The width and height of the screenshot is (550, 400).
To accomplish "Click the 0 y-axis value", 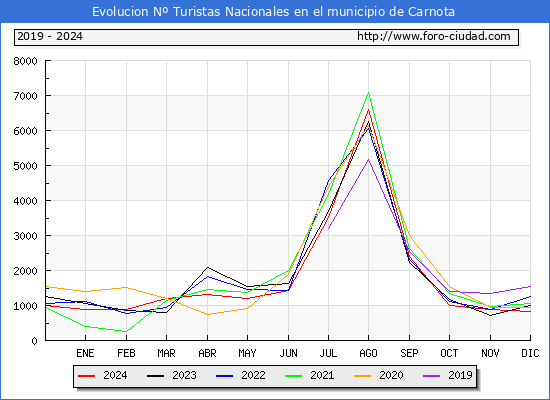I will 34,341.
